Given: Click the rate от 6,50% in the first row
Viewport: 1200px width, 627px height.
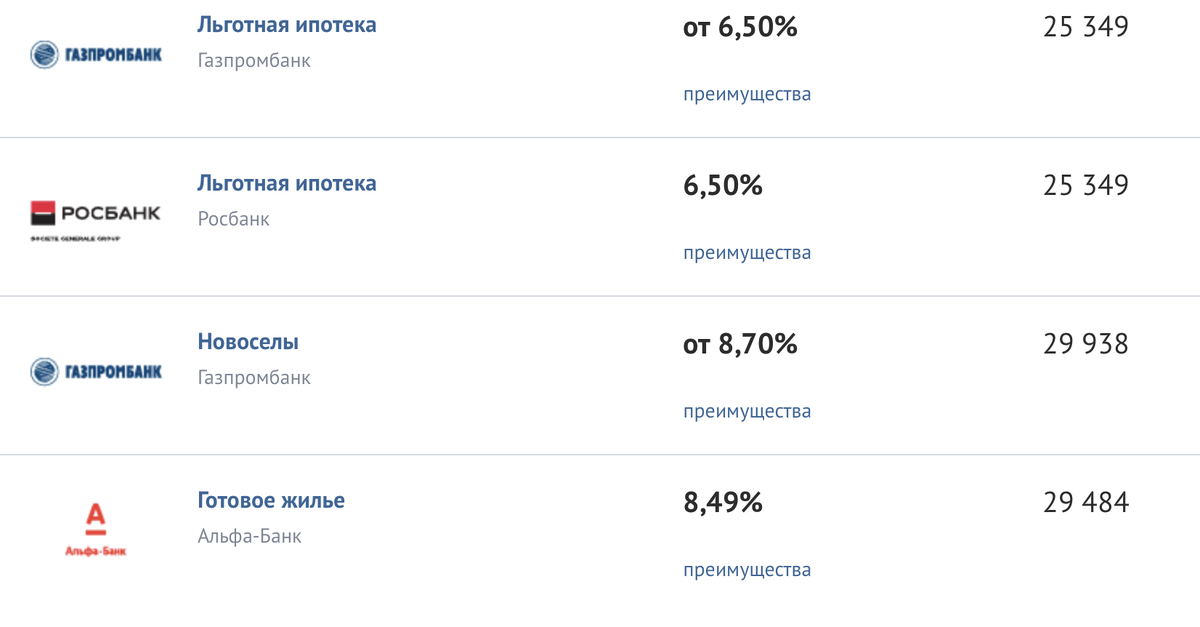Looking at the screenshot, I should [741, 27].
